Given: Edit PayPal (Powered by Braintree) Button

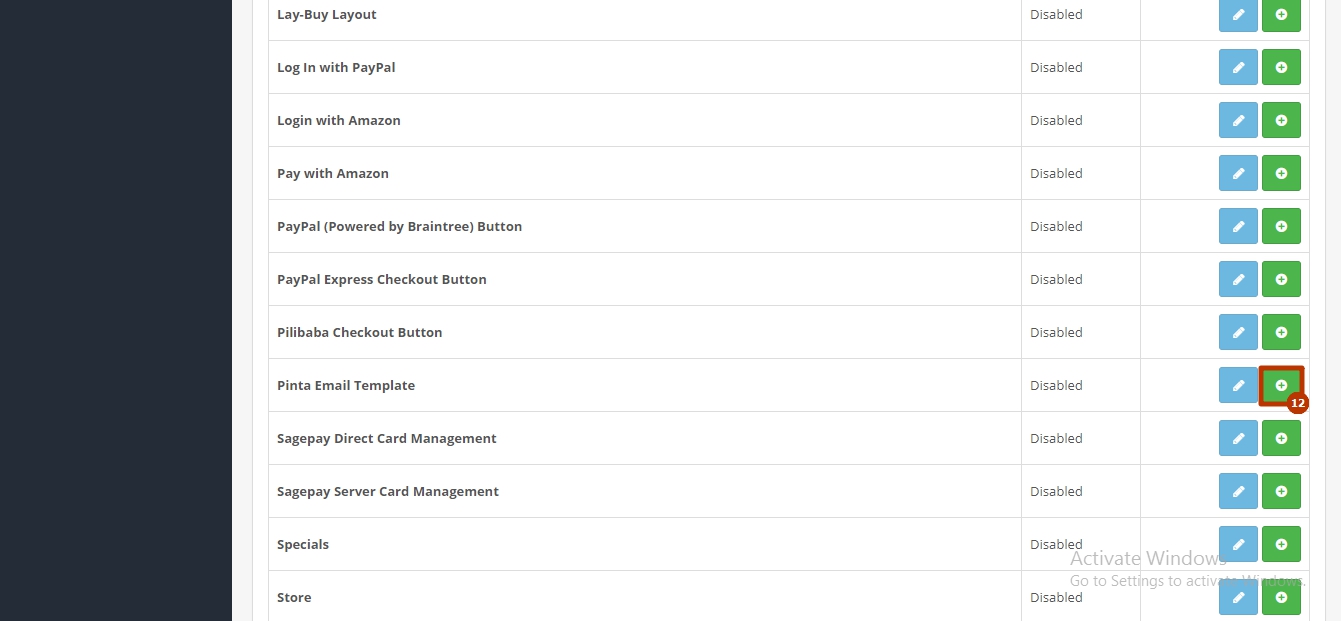Looking at the screenshot, I should click(x=1238, y=226).
